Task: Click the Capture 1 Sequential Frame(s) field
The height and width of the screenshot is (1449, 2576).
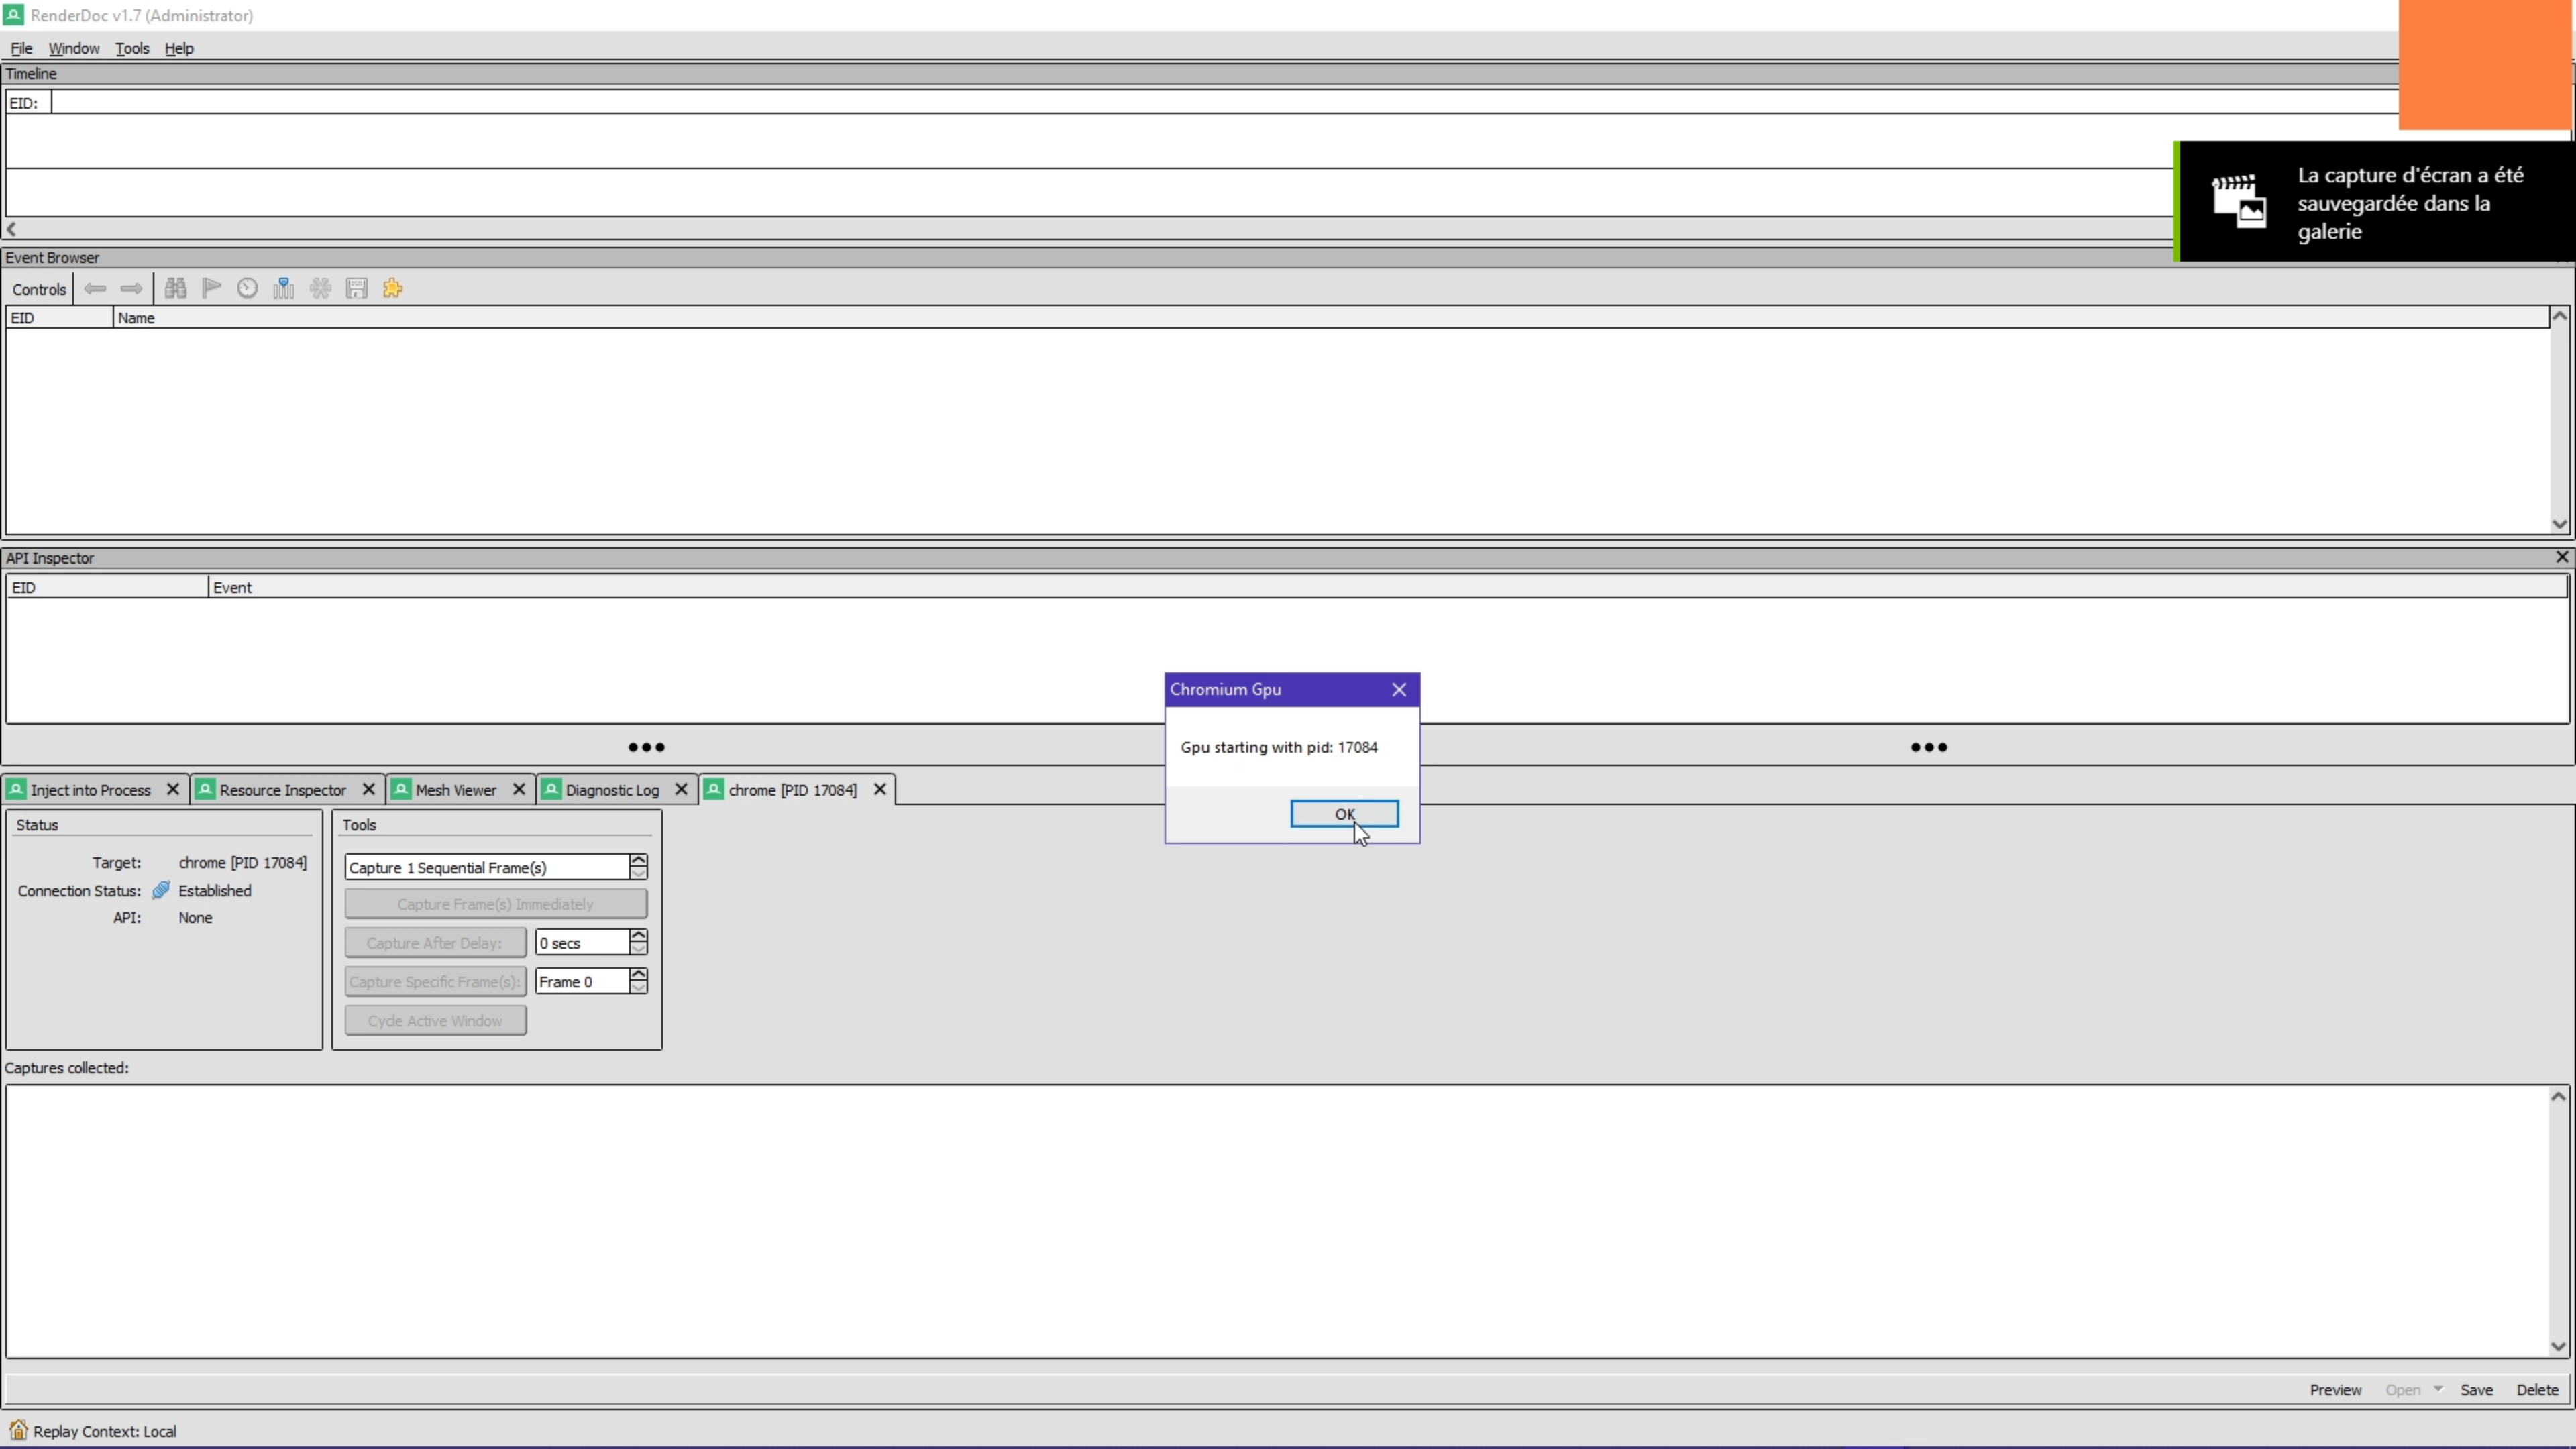Action: coord(487,867)
